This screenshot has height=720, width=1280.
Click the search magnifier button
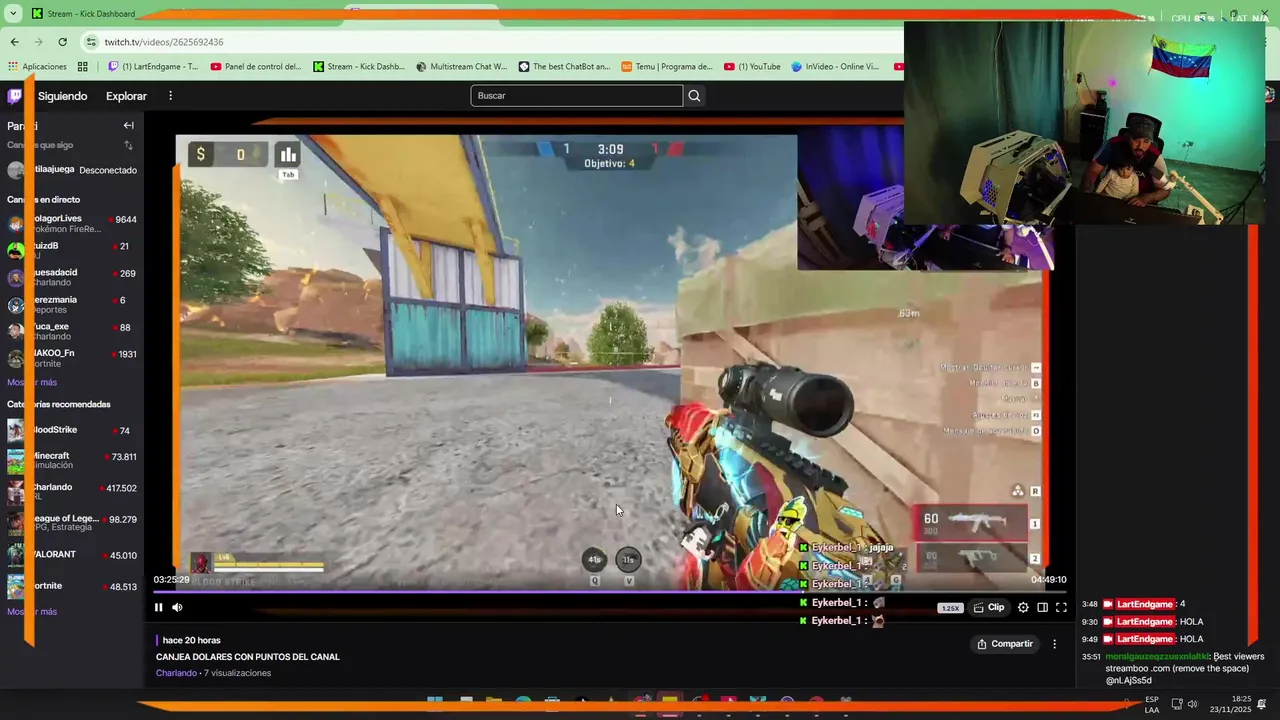coord(694,96)
